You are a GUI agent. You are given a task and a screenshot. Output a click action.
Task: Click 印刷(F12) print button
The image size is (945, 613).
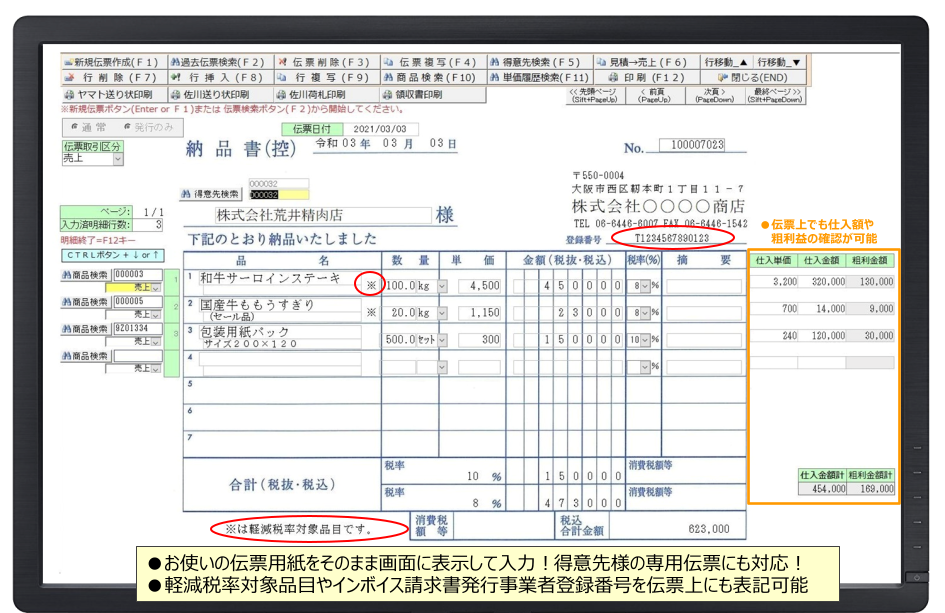click(x=646, y=78)
